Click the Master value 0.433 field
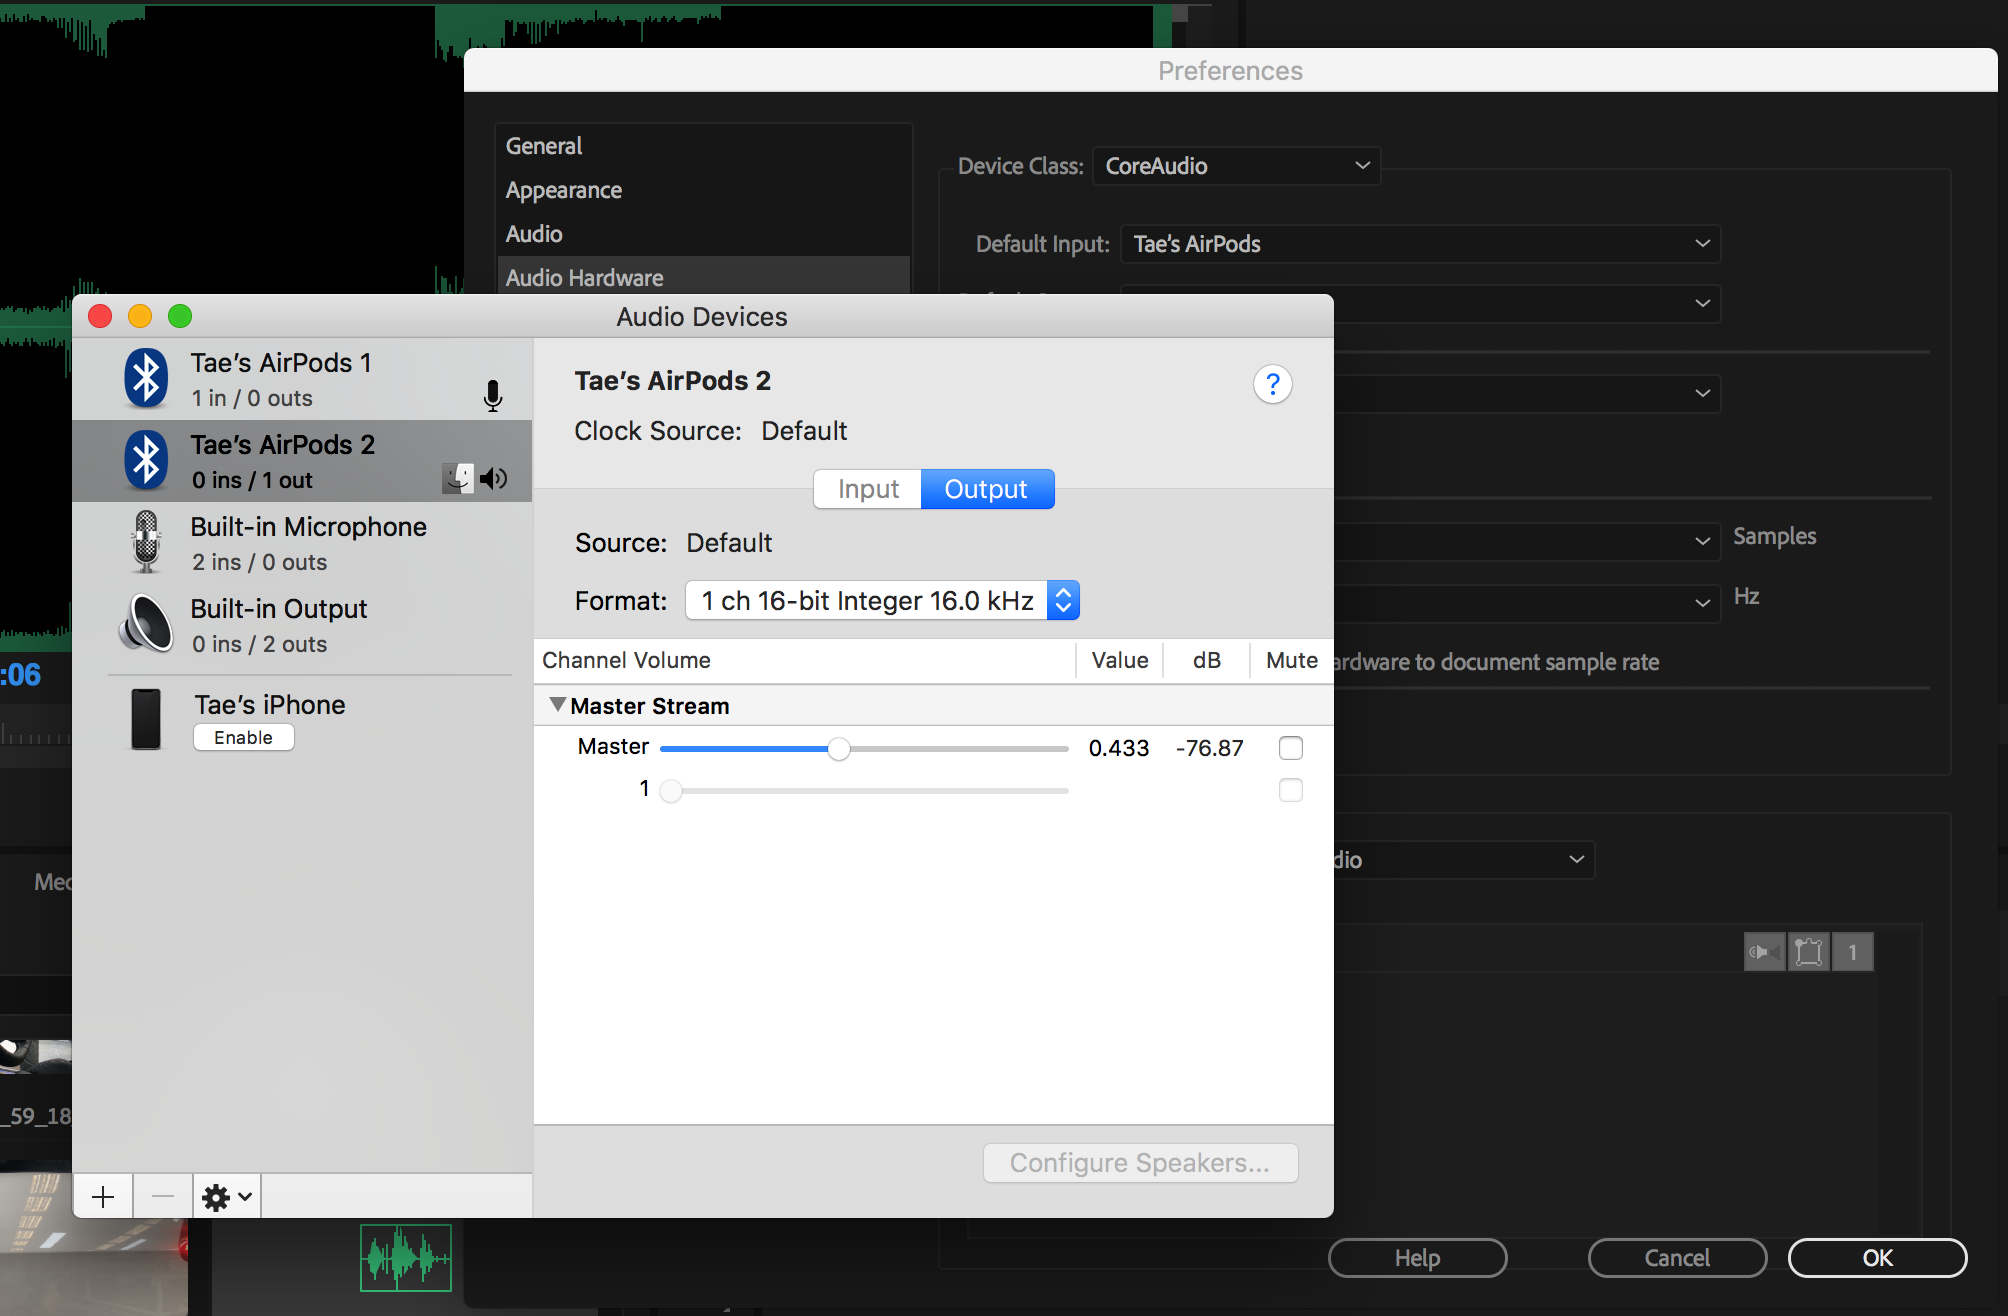Image resolution: width=2008 pixels, height=1316 pixels. tap(1119, 748)
